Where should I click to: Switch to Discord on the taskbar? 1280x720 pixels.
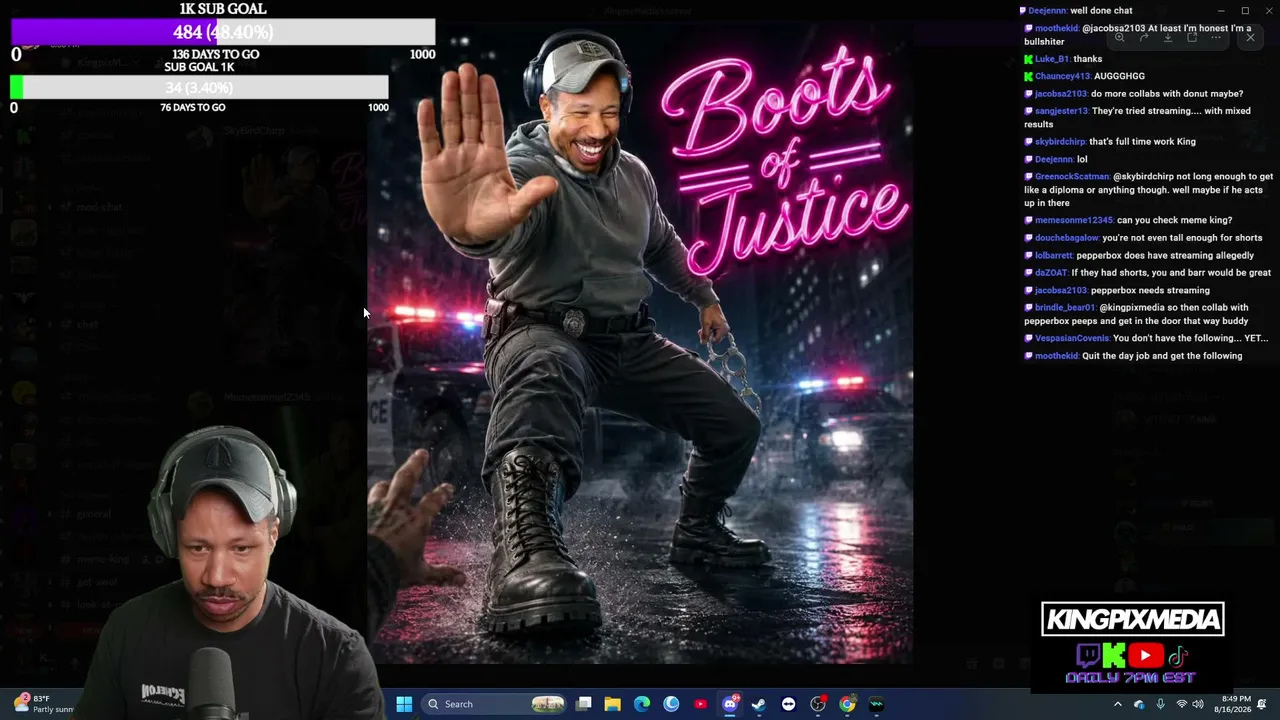click(x=730, y=704)
